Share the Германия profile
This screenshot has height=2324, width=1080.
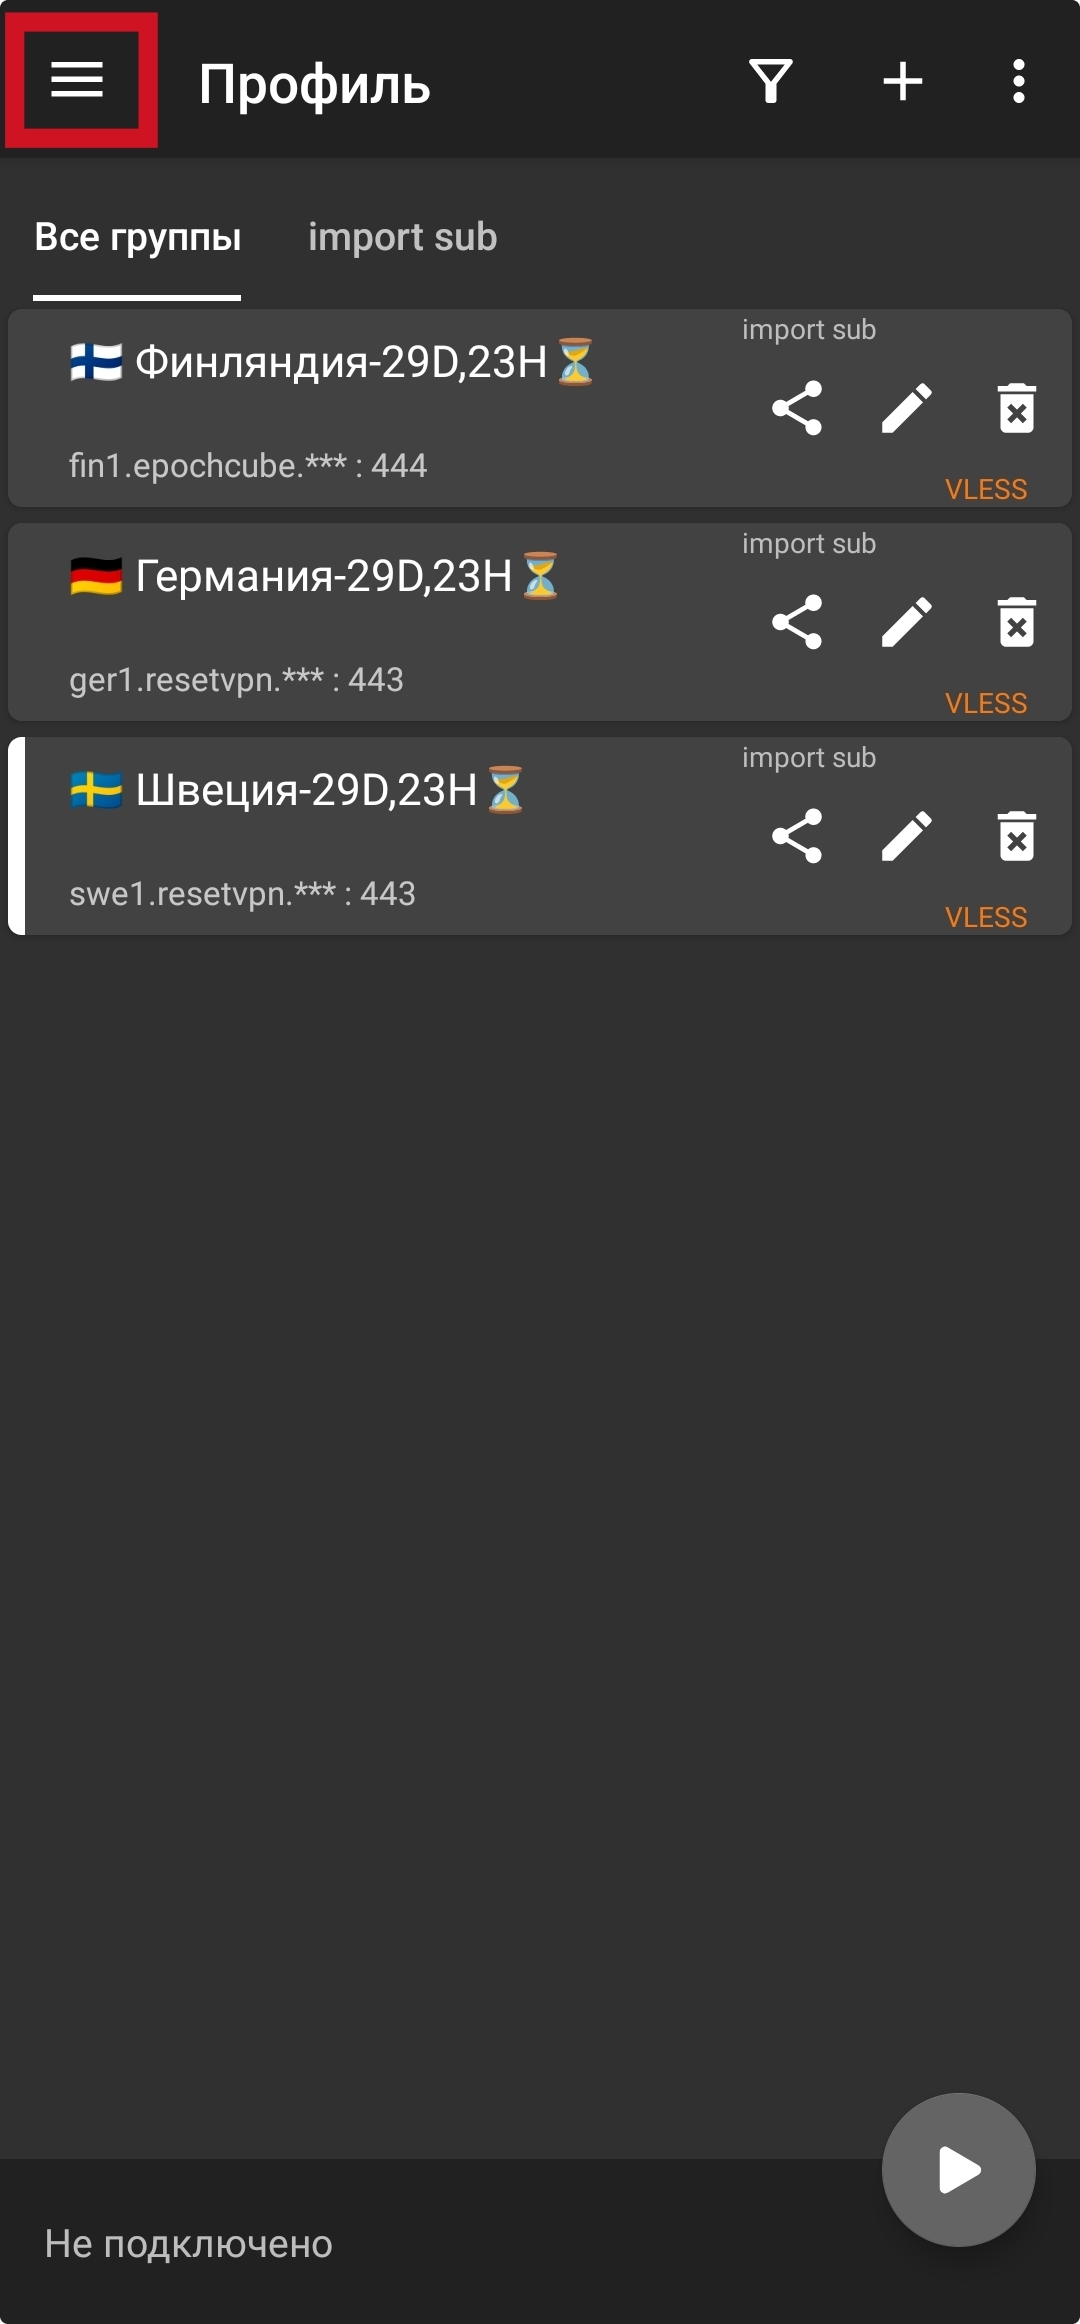pyautogui.click(x=797, y=622)
